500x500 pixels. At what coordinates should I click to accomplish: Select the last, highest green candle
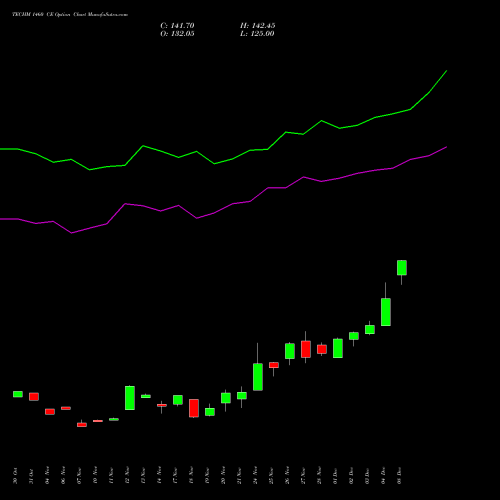click(x=402, y=268)
